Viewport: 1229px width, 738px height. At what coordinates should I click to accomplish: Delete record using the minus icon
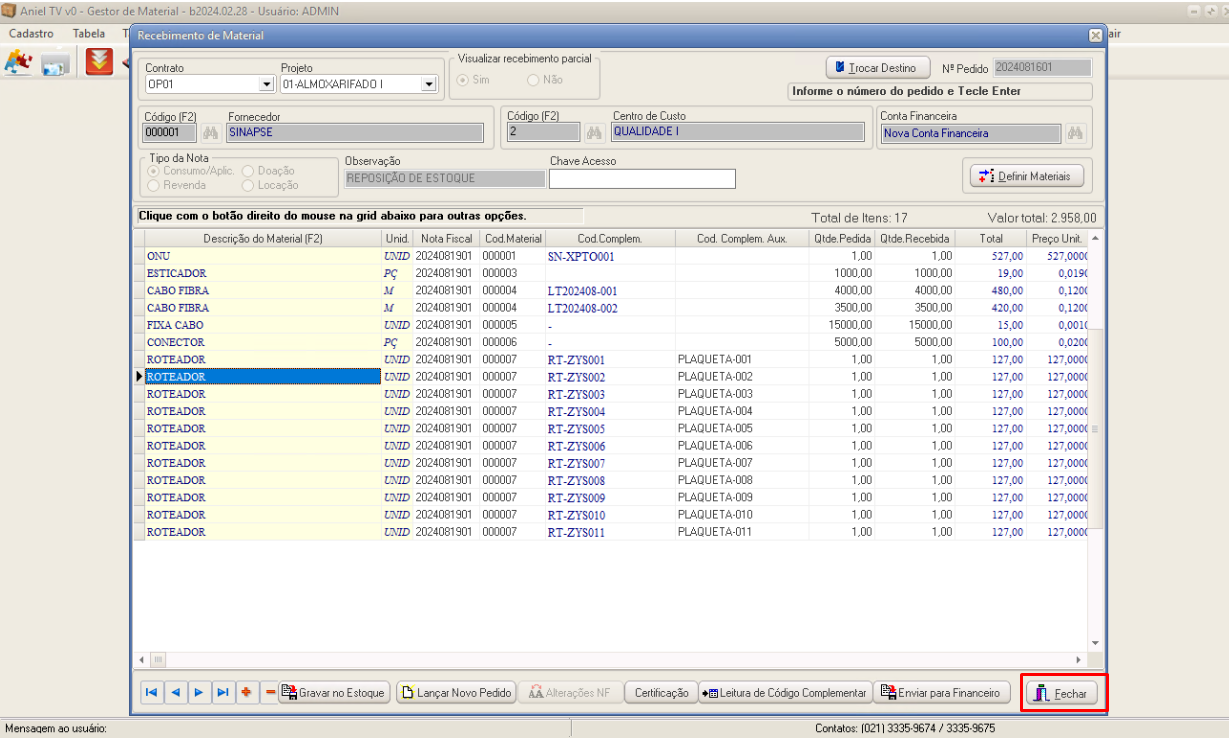269,692
